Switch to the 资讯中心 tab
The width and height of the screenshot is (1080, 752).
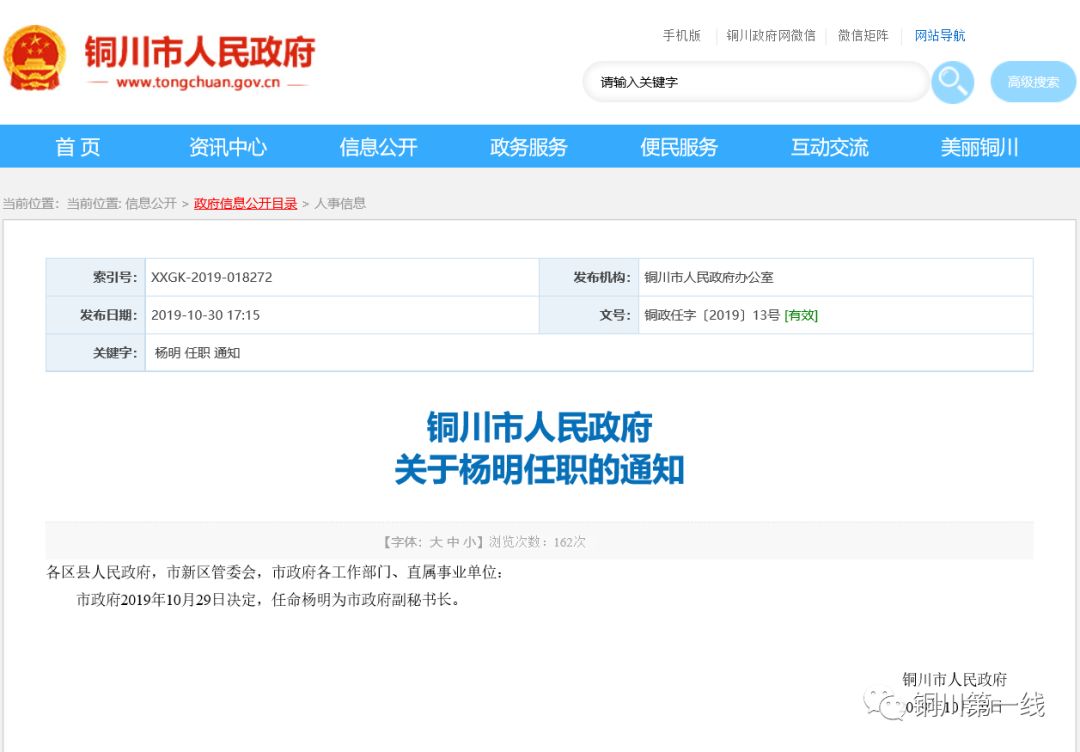pos(227,146)
